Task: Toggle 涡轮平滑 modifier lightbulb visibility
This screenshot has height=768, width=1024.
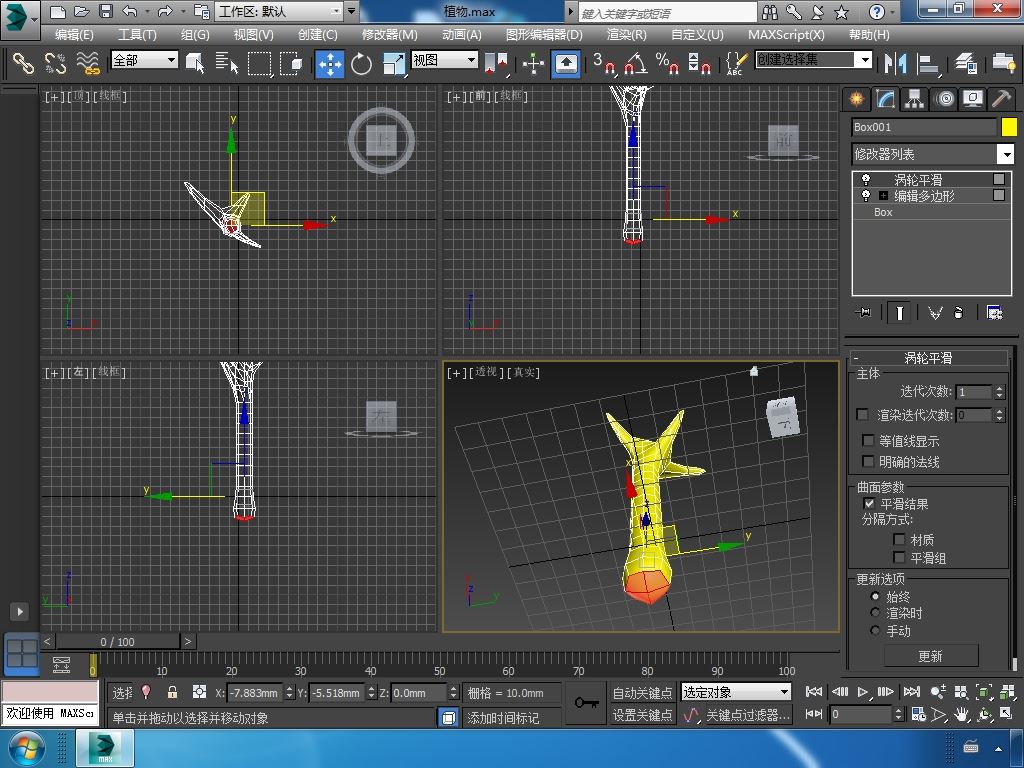Action: pos(866,179)
